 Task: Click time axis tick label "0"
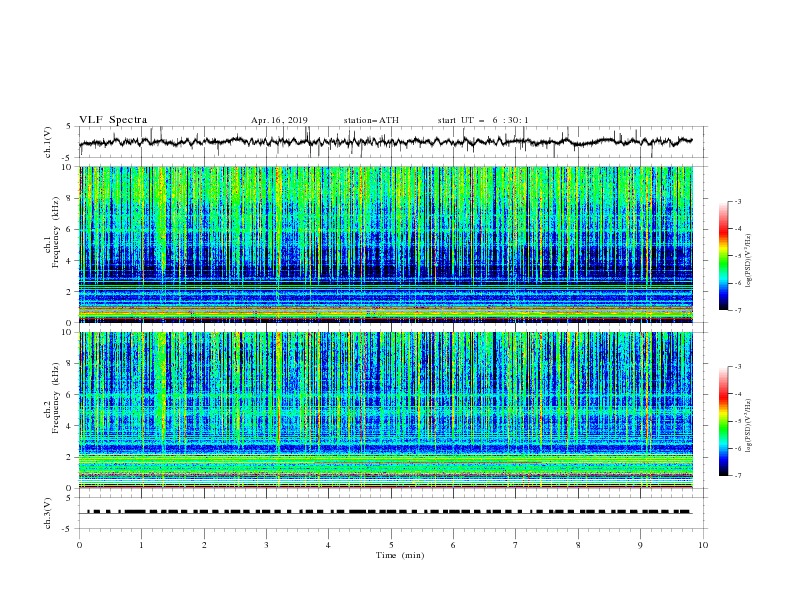click(x=79, y=545)
